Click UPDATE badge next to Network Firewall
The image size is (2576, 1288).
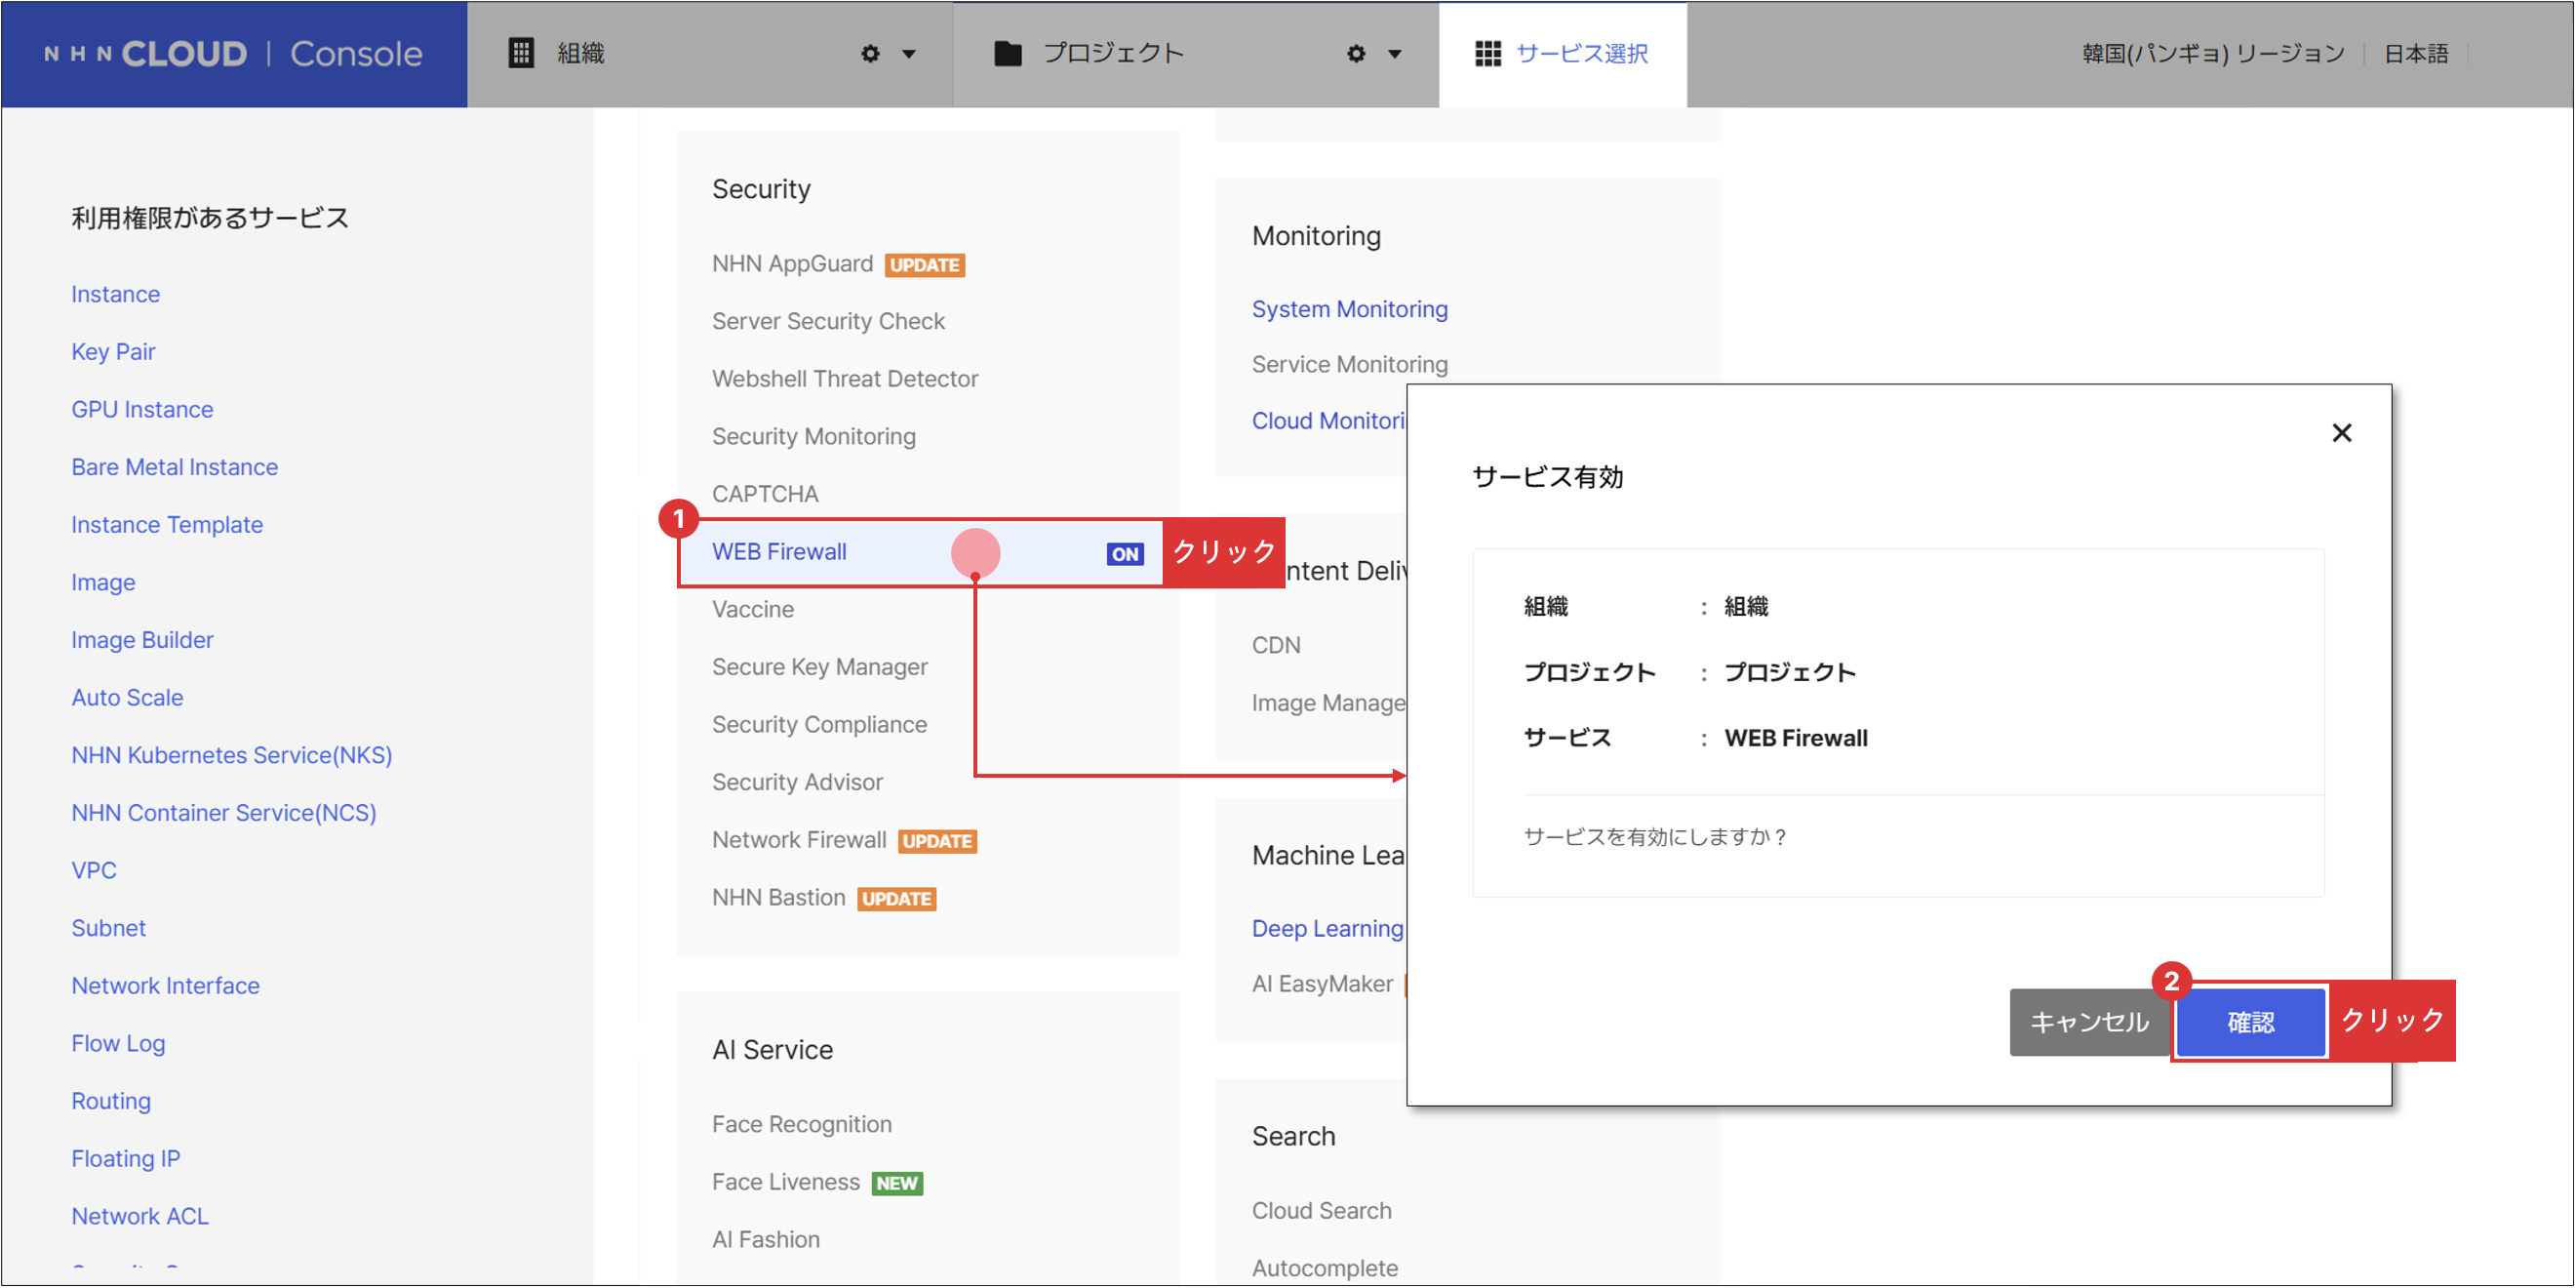pos(937,841)
